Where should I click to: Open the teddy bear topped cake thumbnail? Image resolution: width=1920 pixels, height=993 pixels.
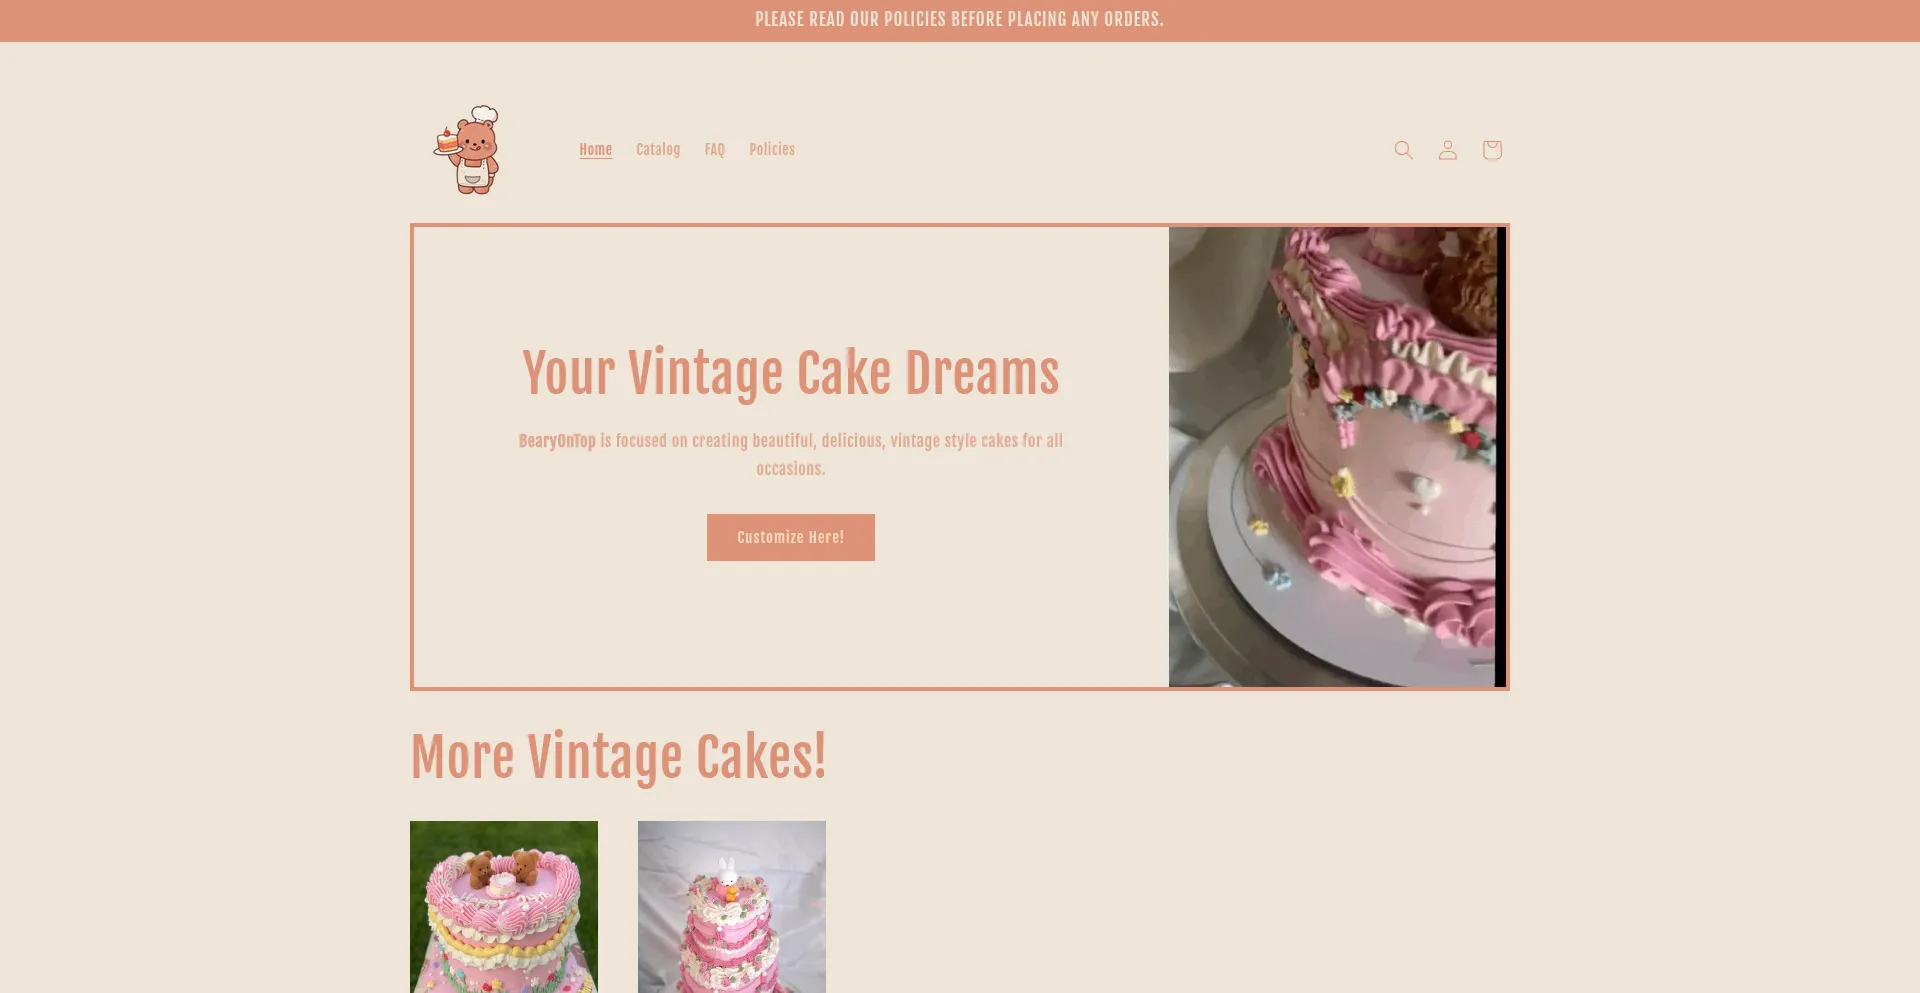[504, 907]
